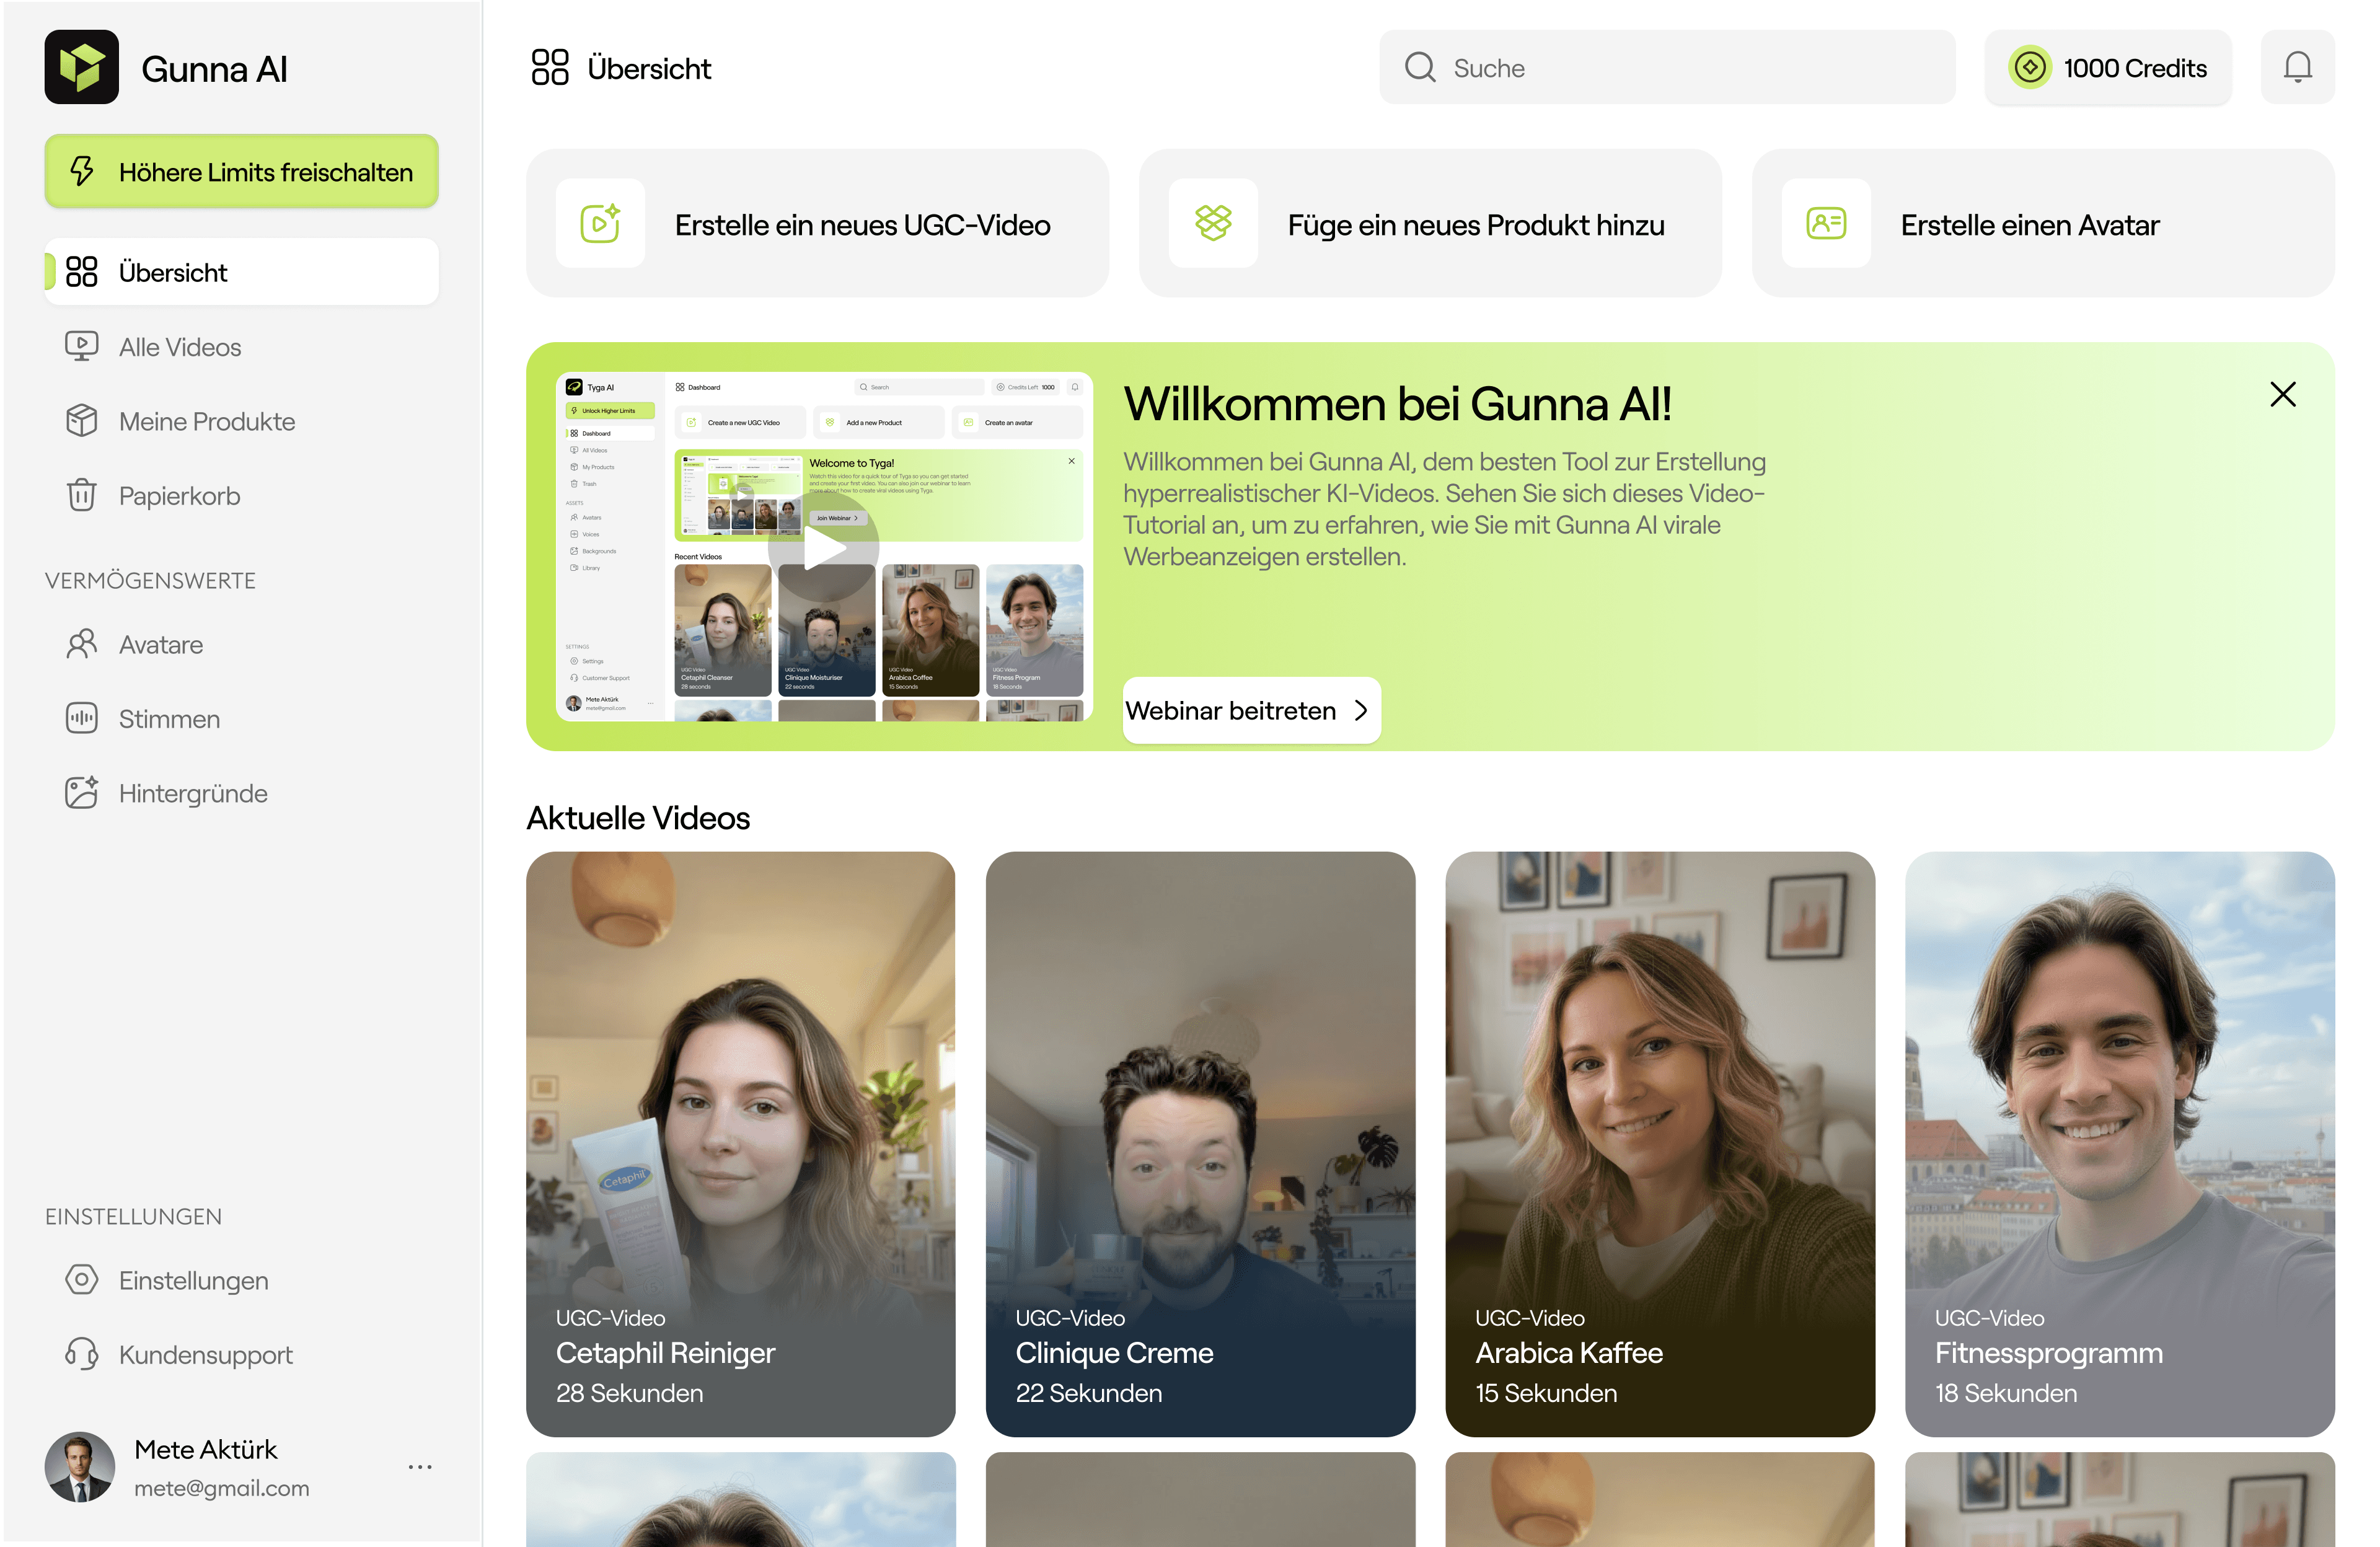Click the Gunna AI logo icon

coord(81,67)
